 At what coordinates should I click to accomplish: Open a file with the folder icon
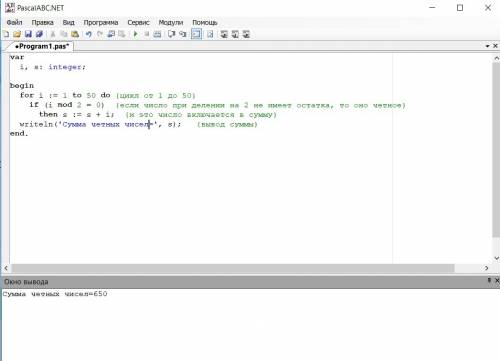pyautogui.click(x=17, y=34)
